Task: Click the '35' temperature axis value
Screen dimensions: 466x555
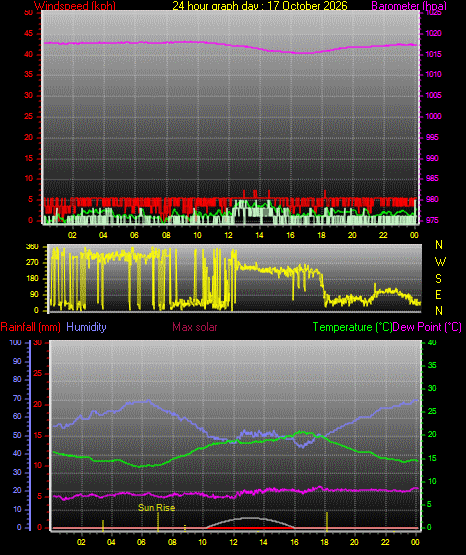Action: click(x=432, y=365)
